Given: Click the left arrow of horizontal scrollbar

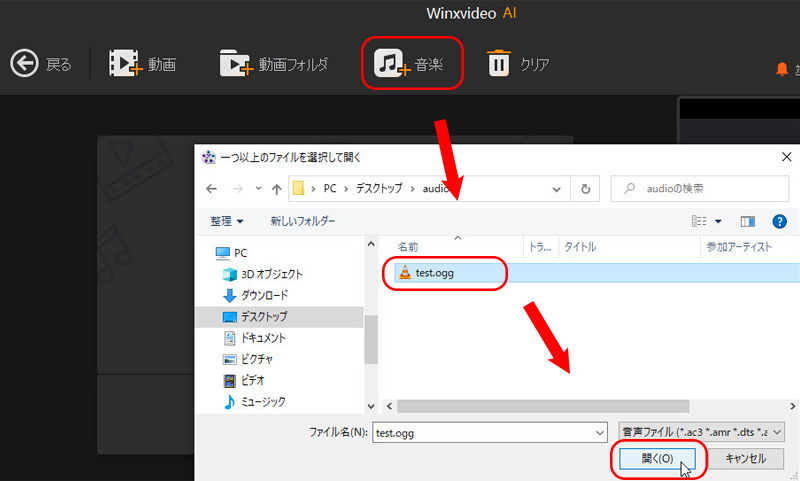Looking at the screenshot, I should tap(389, 407).
